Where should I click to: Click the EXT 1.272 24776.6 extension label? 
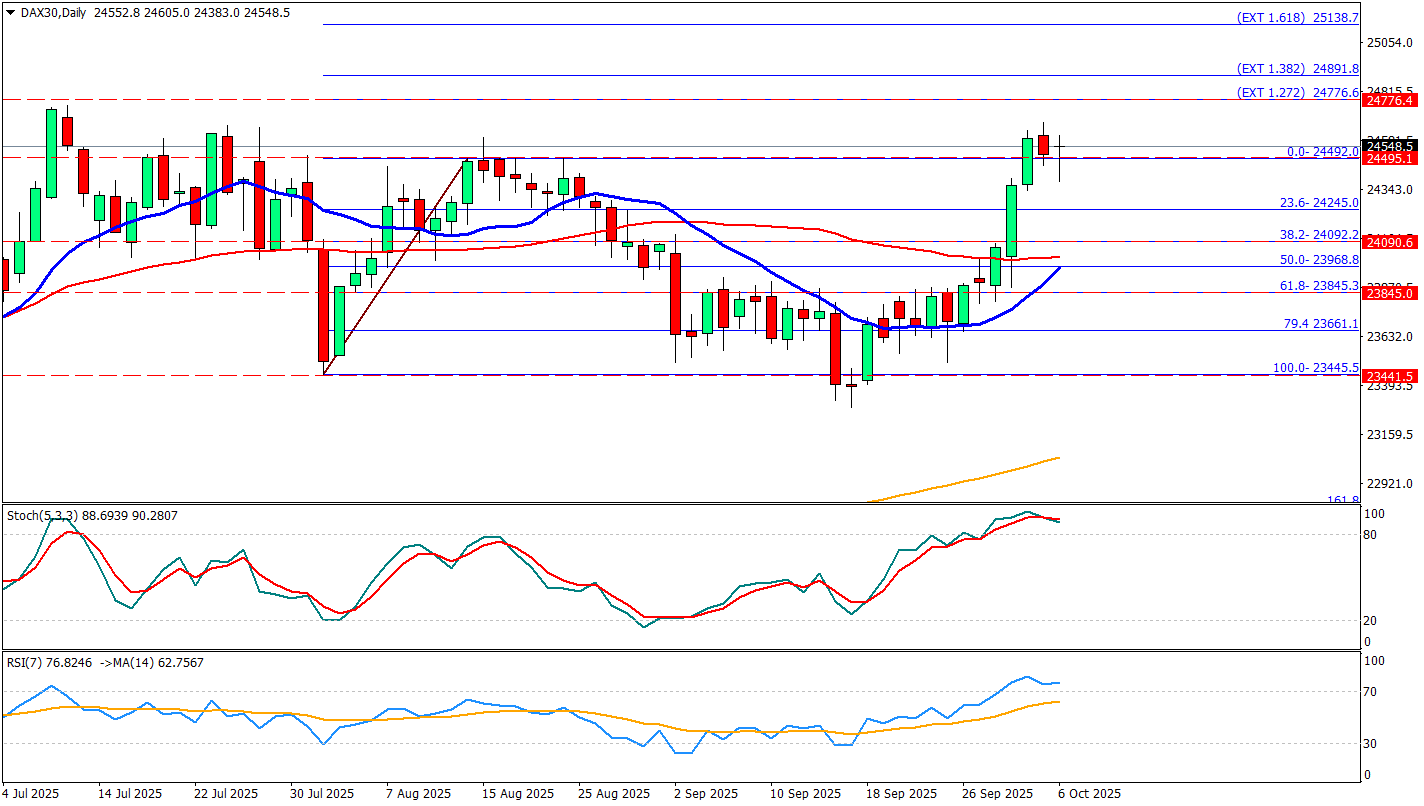pos(1297,93)
